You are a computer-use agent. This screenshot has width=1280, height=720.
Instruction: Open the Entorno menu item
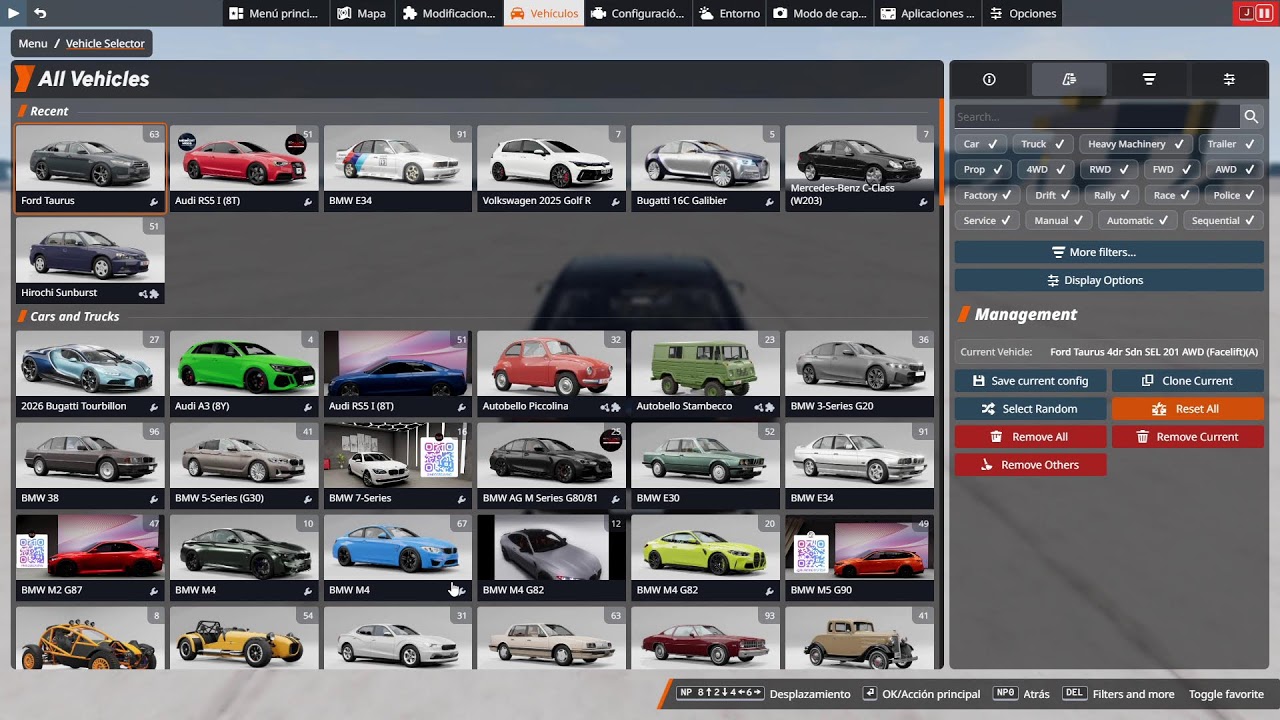click(730, 13)
